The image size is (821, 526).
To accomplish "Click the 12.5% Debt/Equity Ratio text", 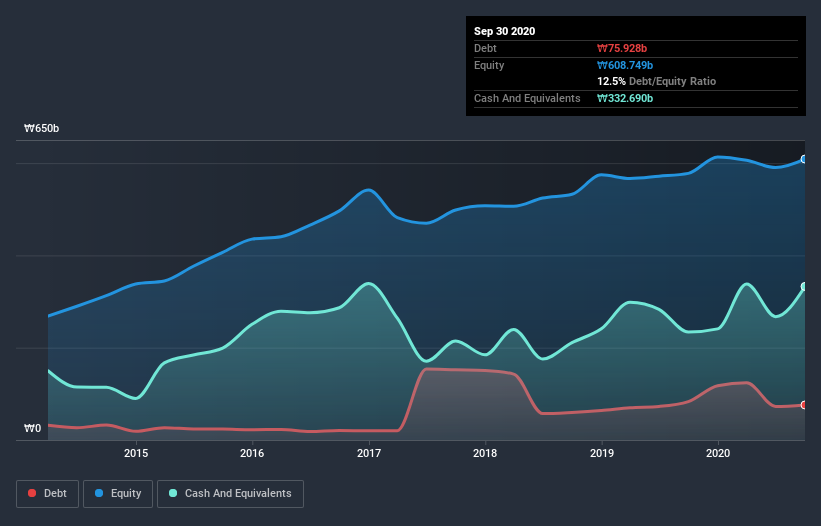I will (657, 81).
